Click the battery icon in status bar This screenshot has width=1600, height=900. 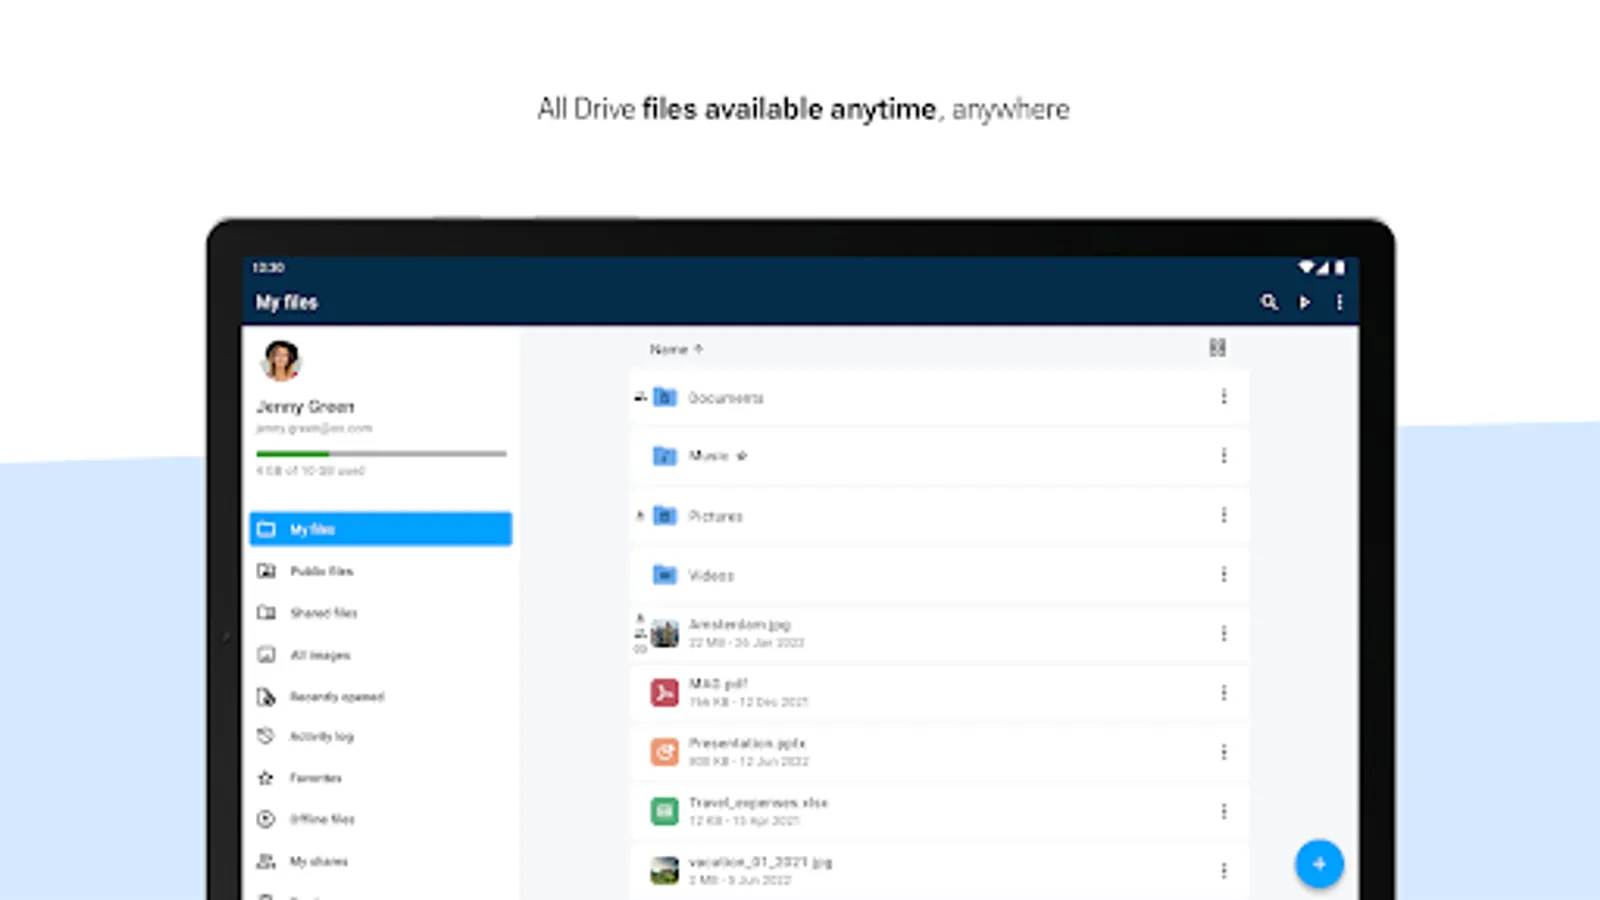point(1339,267)
